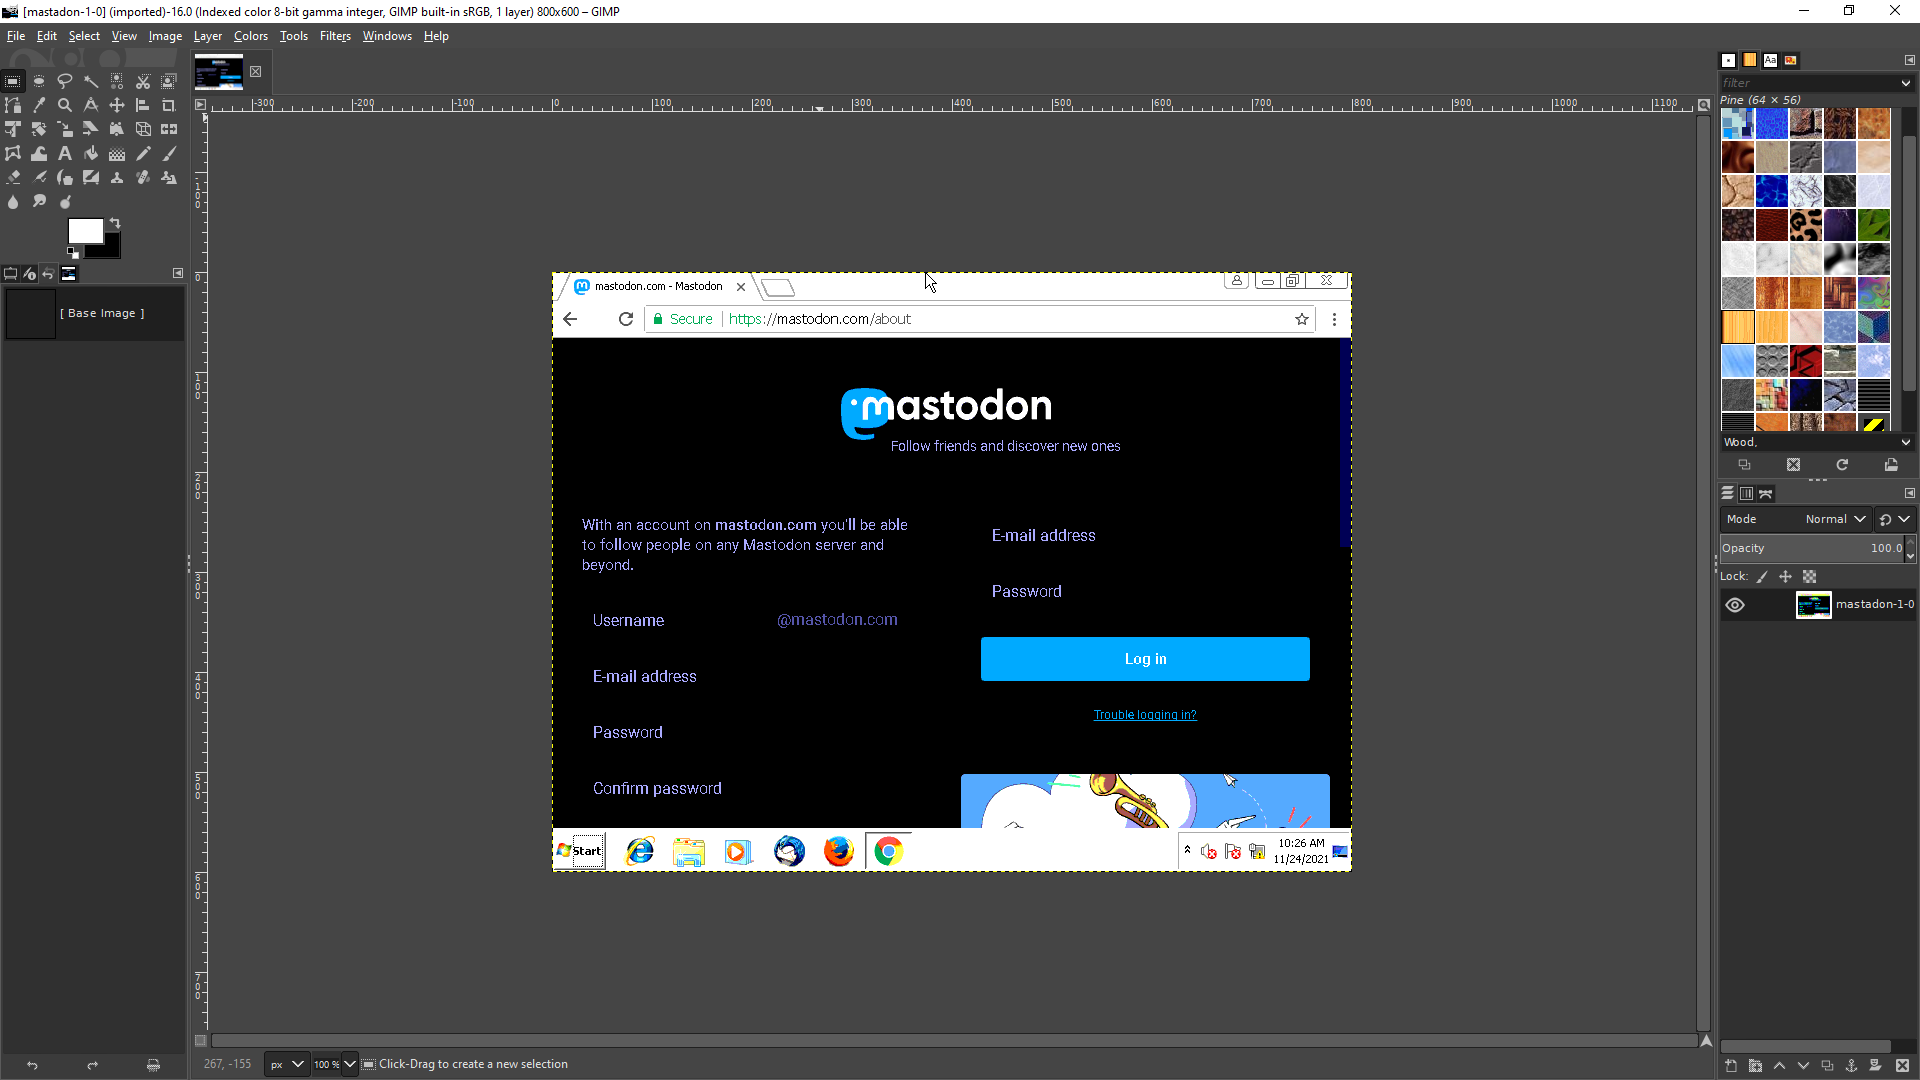Click the foreground color swatch

85,230
